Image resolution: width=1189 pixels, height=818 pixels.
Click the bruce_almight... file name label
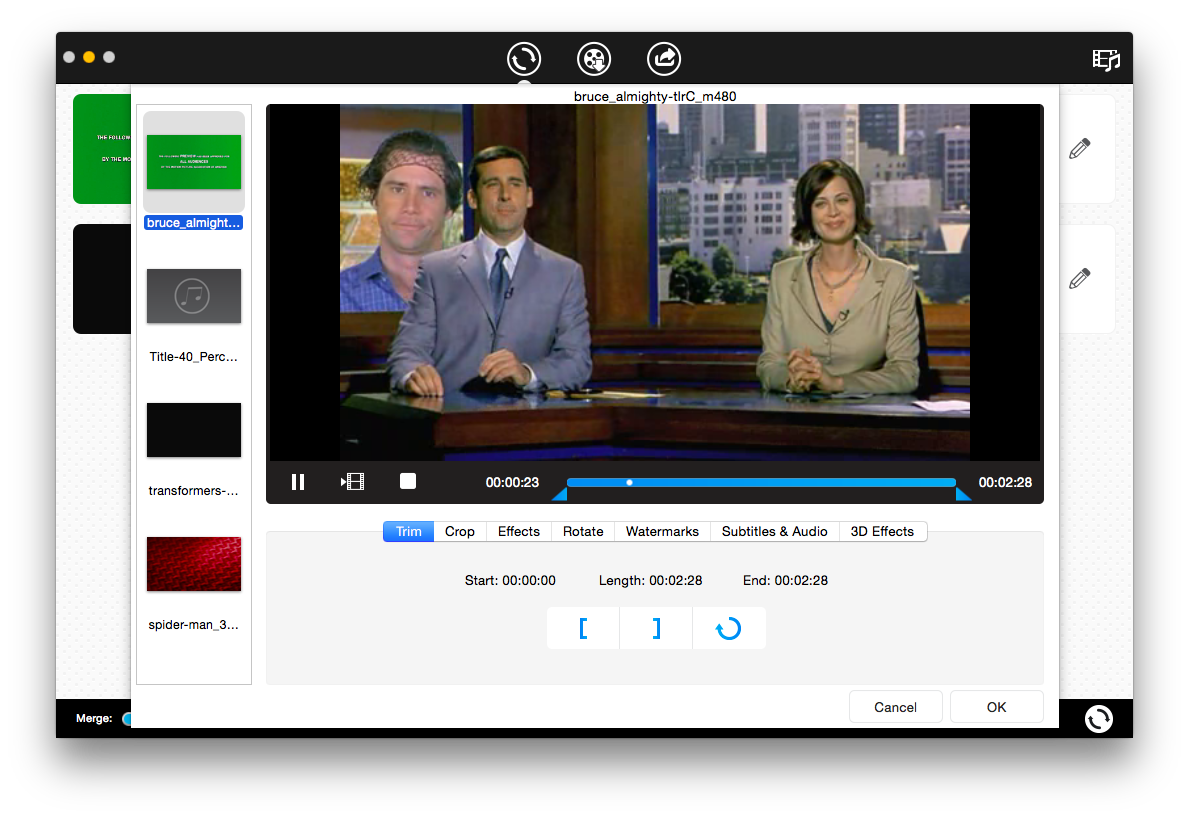pos(193,223)
